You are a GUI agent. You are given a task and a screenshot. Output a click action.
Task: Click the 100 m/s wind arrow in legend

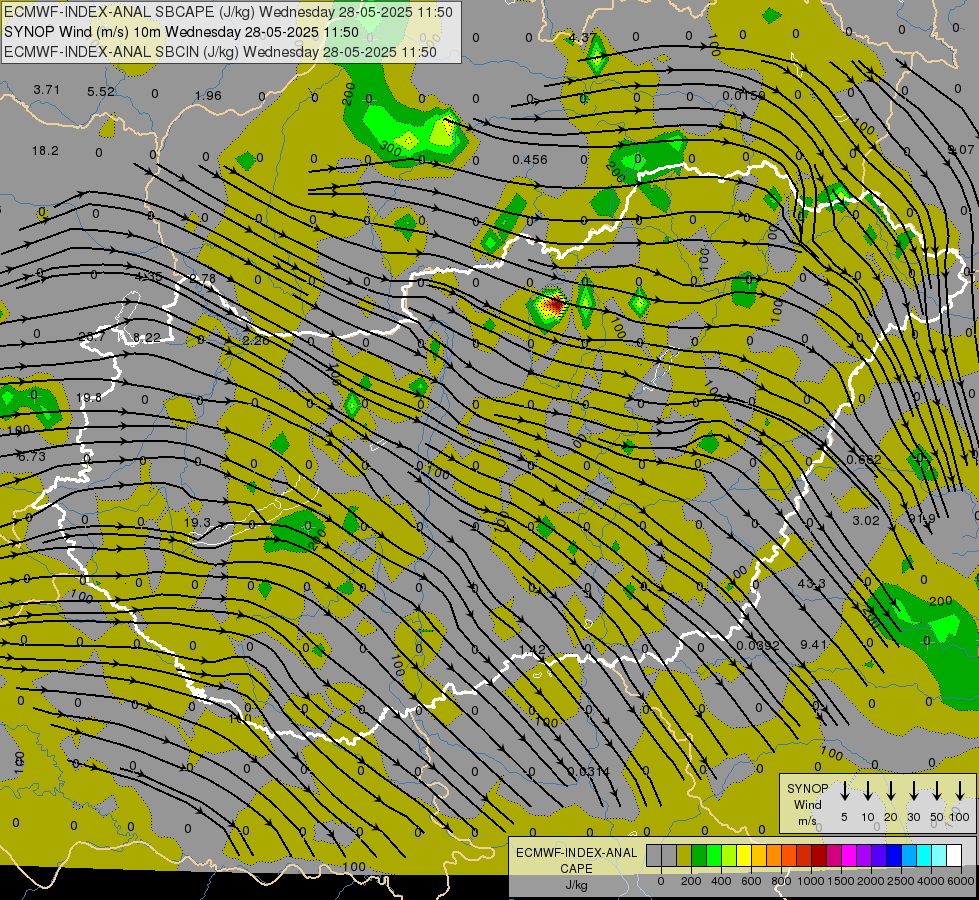[960, 790]
